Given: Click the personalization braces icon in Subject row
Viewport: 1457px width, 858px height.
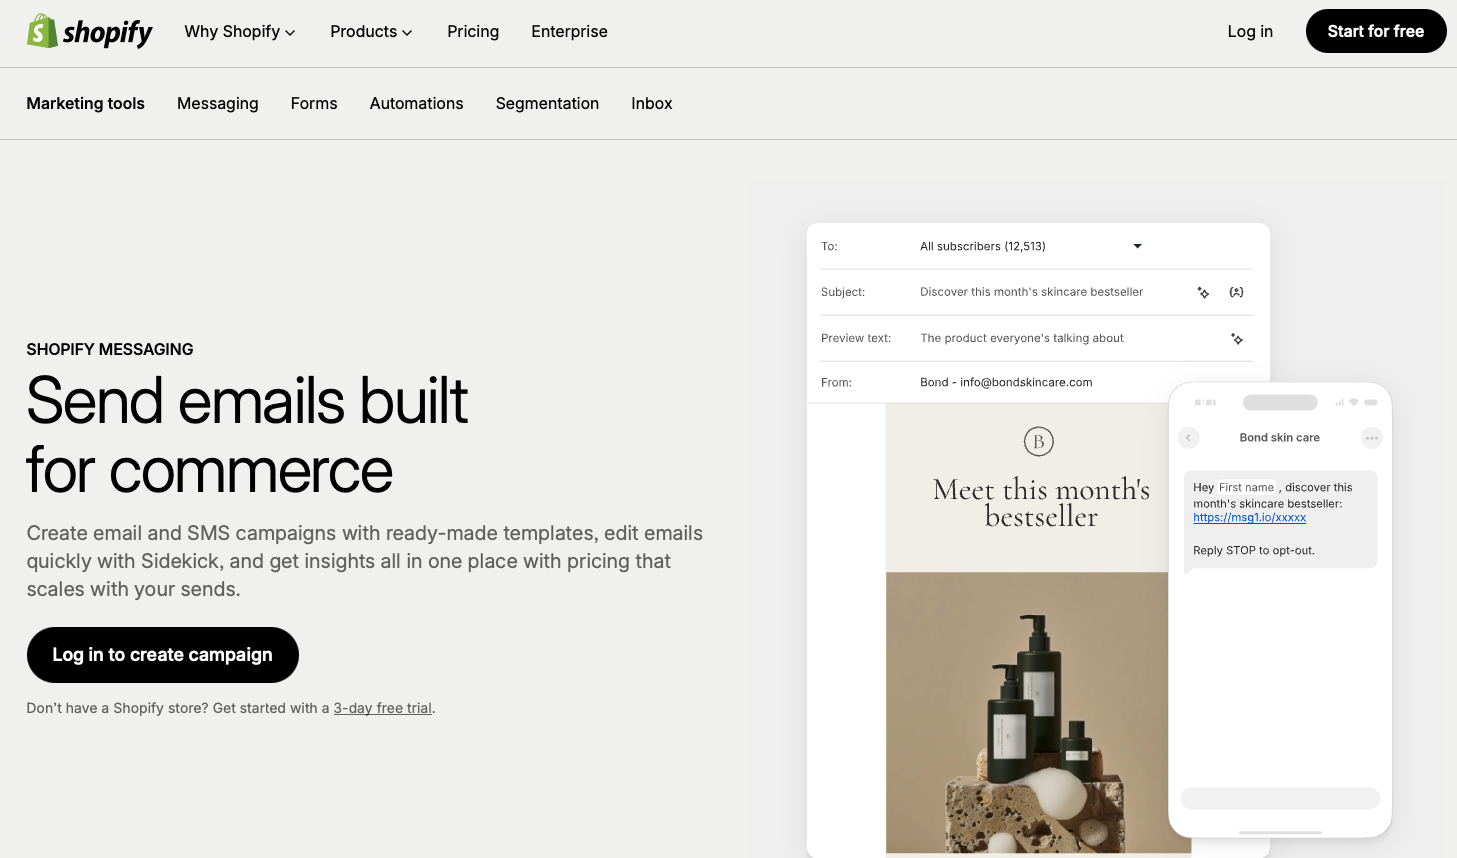Looking at the screenshot, I should click(x=1236, y=293).
